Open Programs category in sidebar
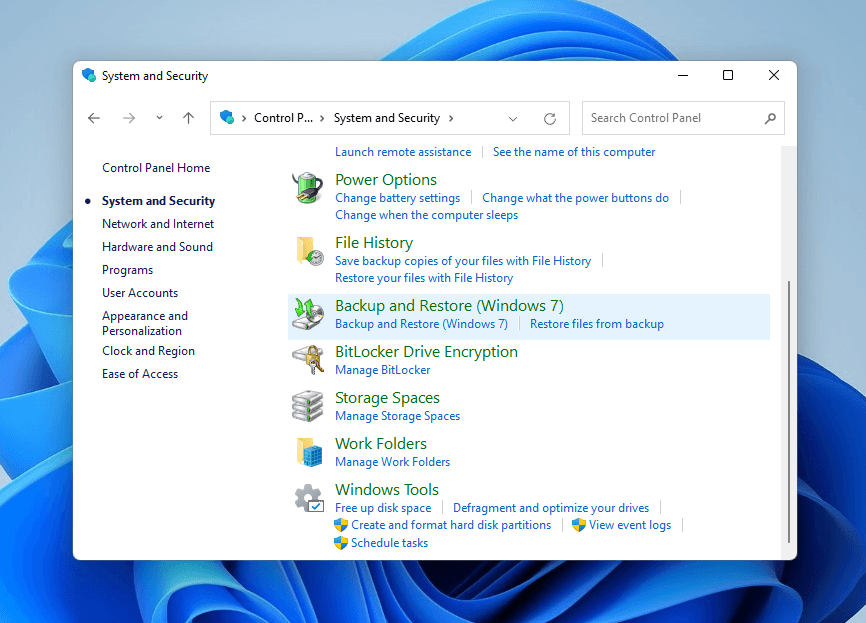This screenshot has height=623, width=866. point(128,270)
